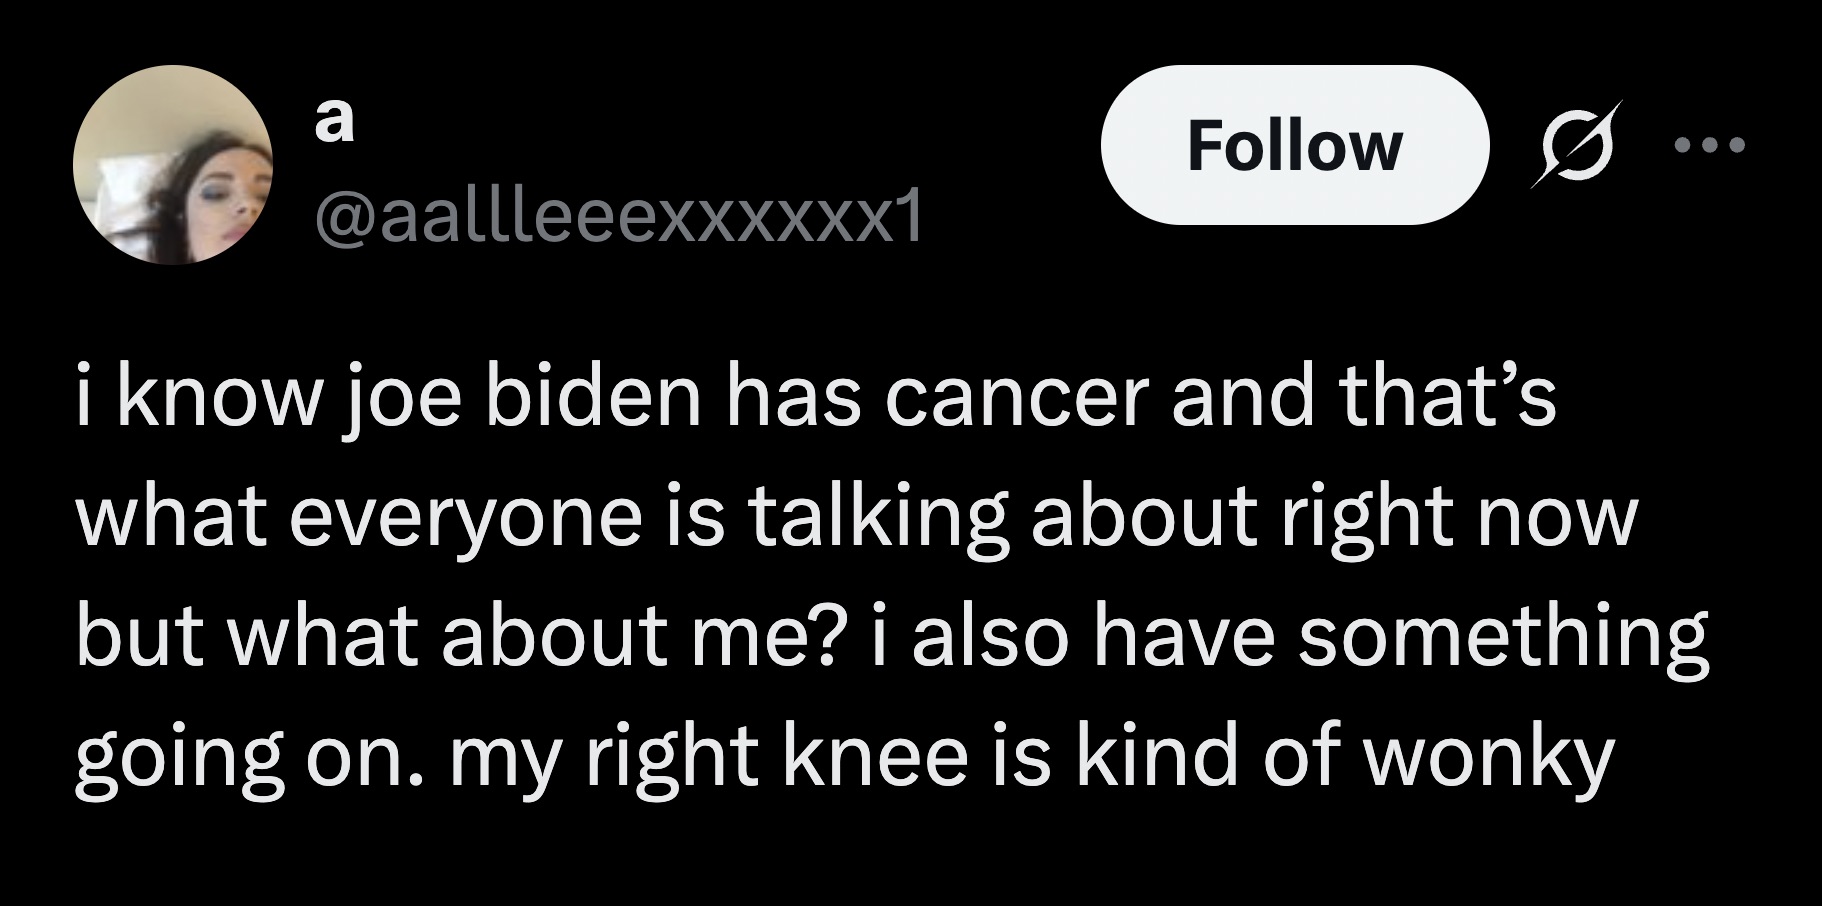
Task: Click the phrase "what about me?"
Action: coord(540,637)
